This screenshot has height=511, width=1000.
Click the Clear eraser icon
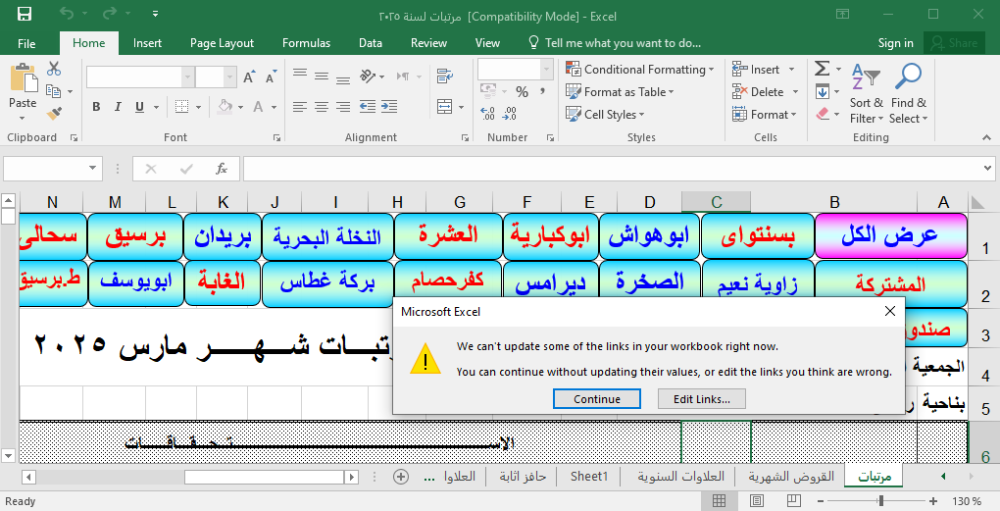[x=823, y=114]
